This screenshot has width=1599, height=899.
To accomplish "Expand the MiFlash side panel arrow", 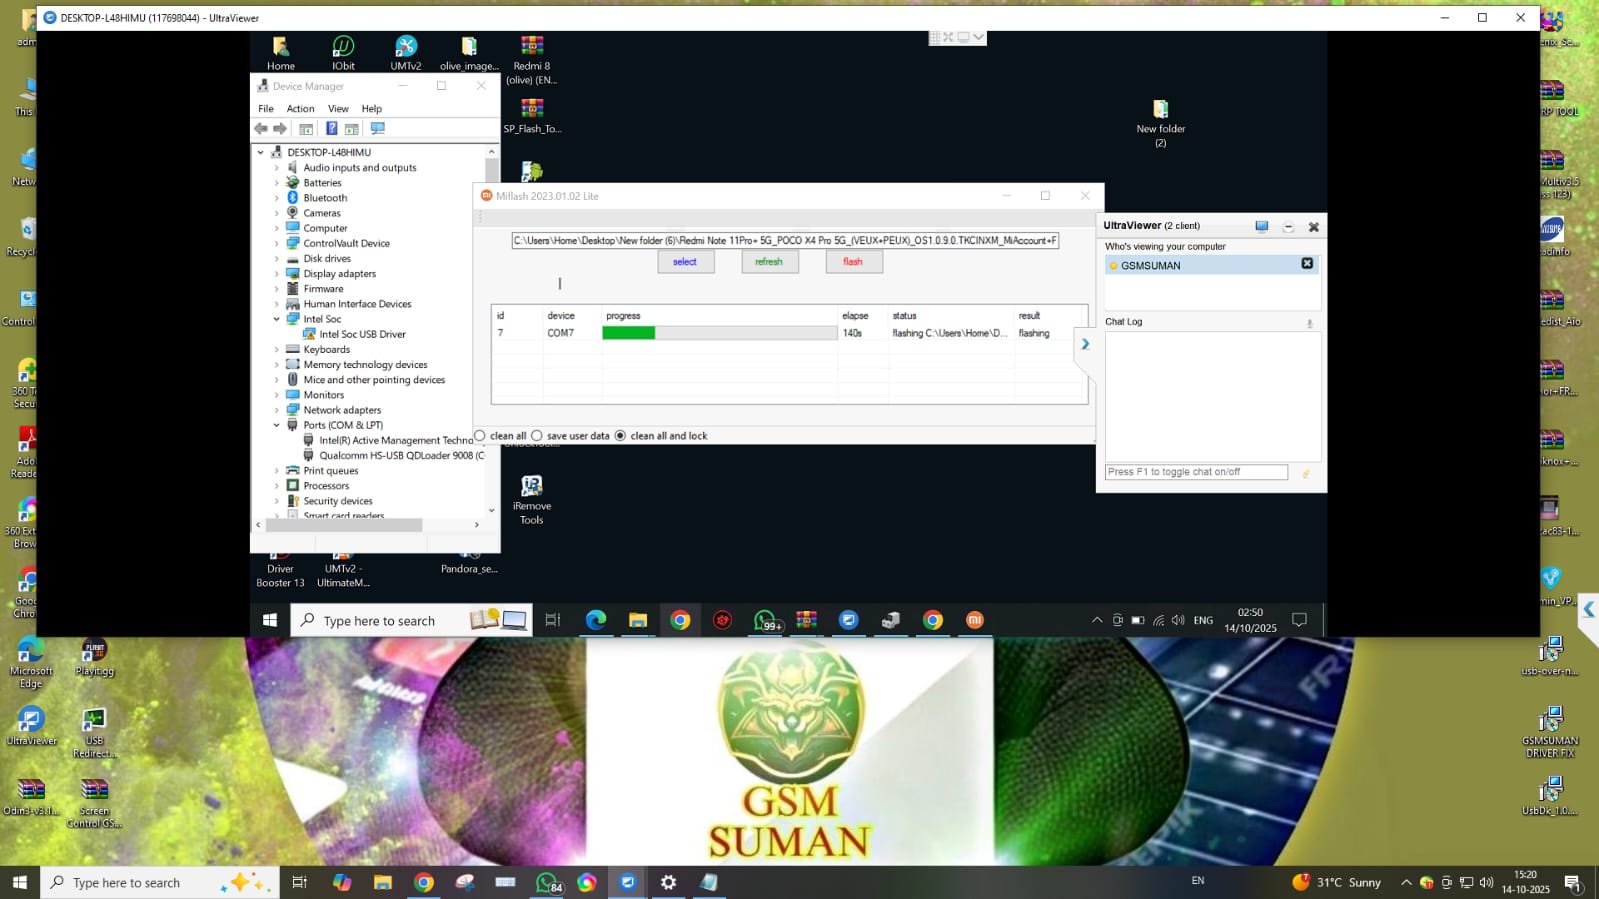I will (x=1085, y=344).
